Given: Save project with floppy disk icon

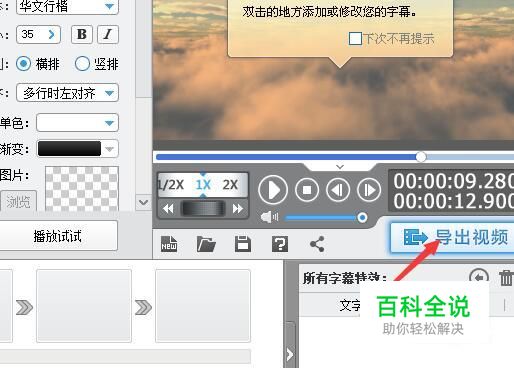Looking at the screenshot, I should [243, 244].
